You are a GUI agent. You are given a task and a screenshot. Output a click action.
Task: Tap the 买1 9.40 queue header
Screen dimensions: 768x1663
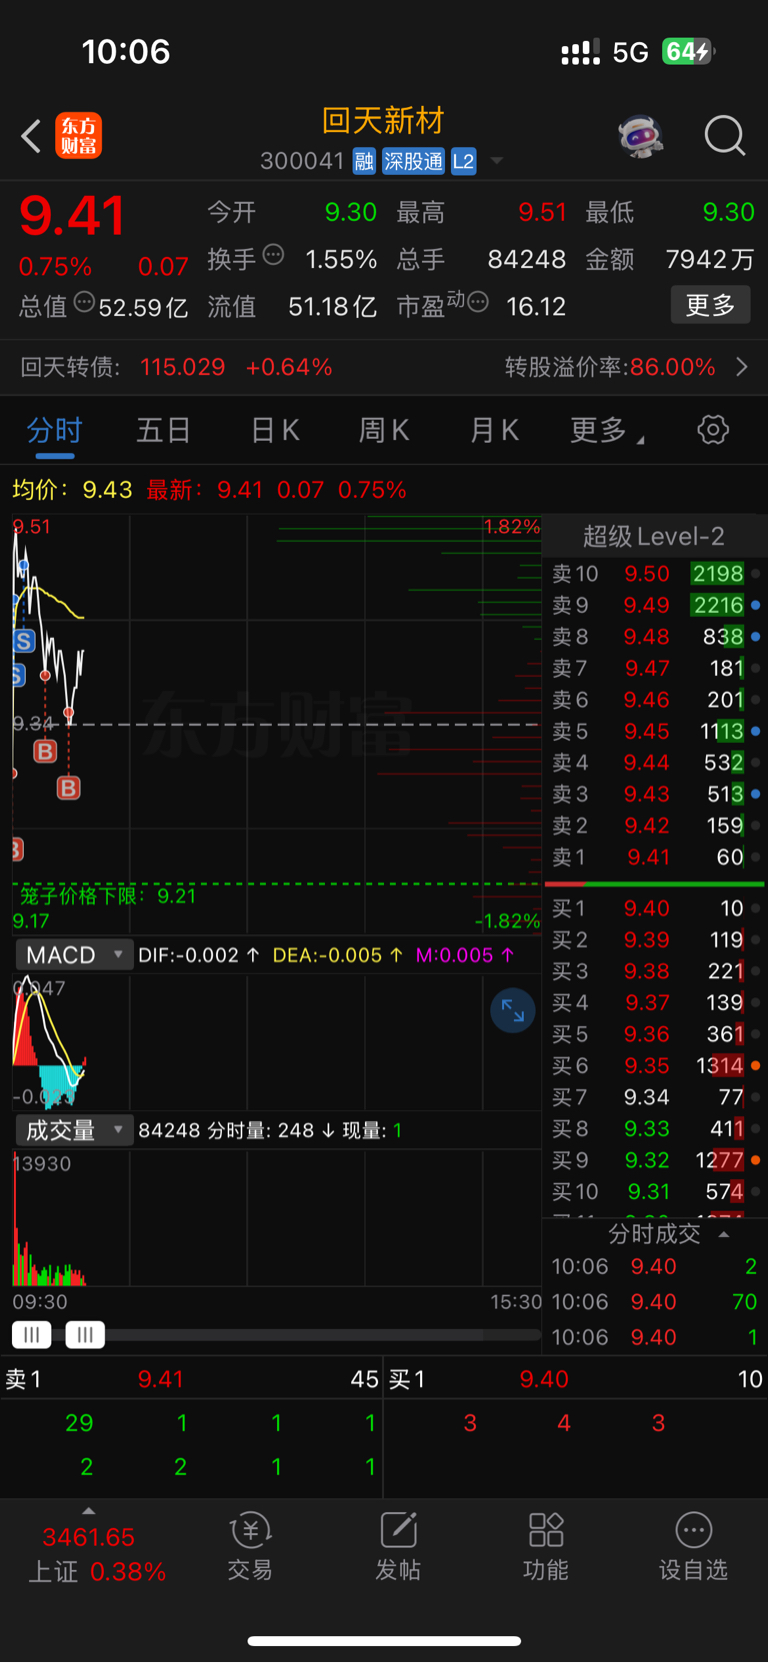576,1379
